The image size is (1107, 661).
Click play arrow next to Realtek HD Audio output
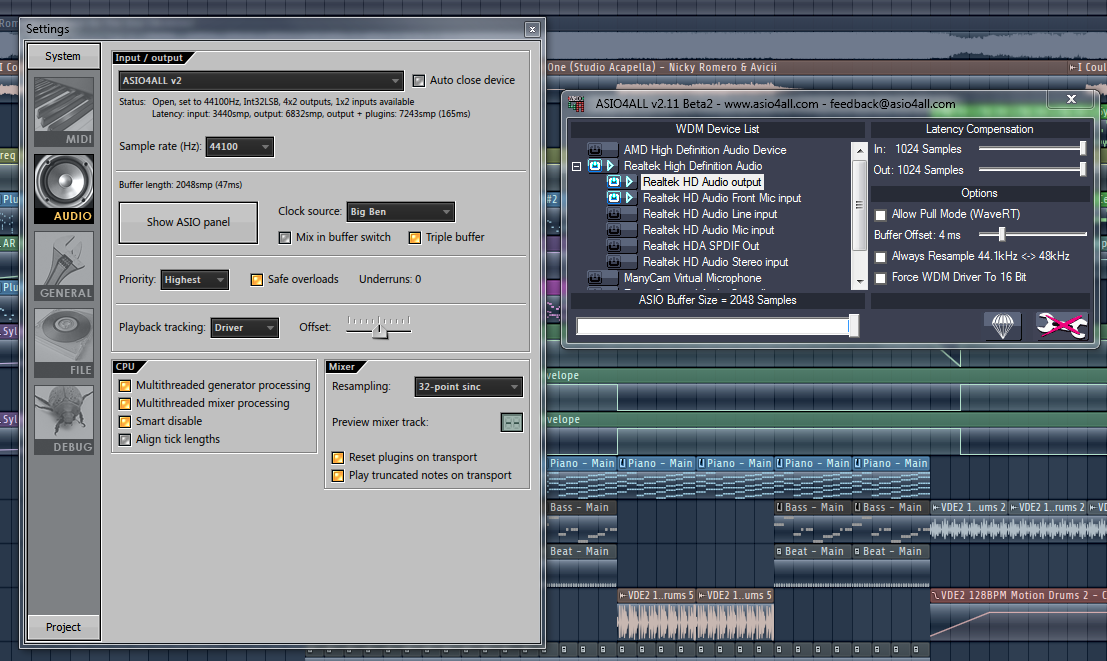(629, 181)
